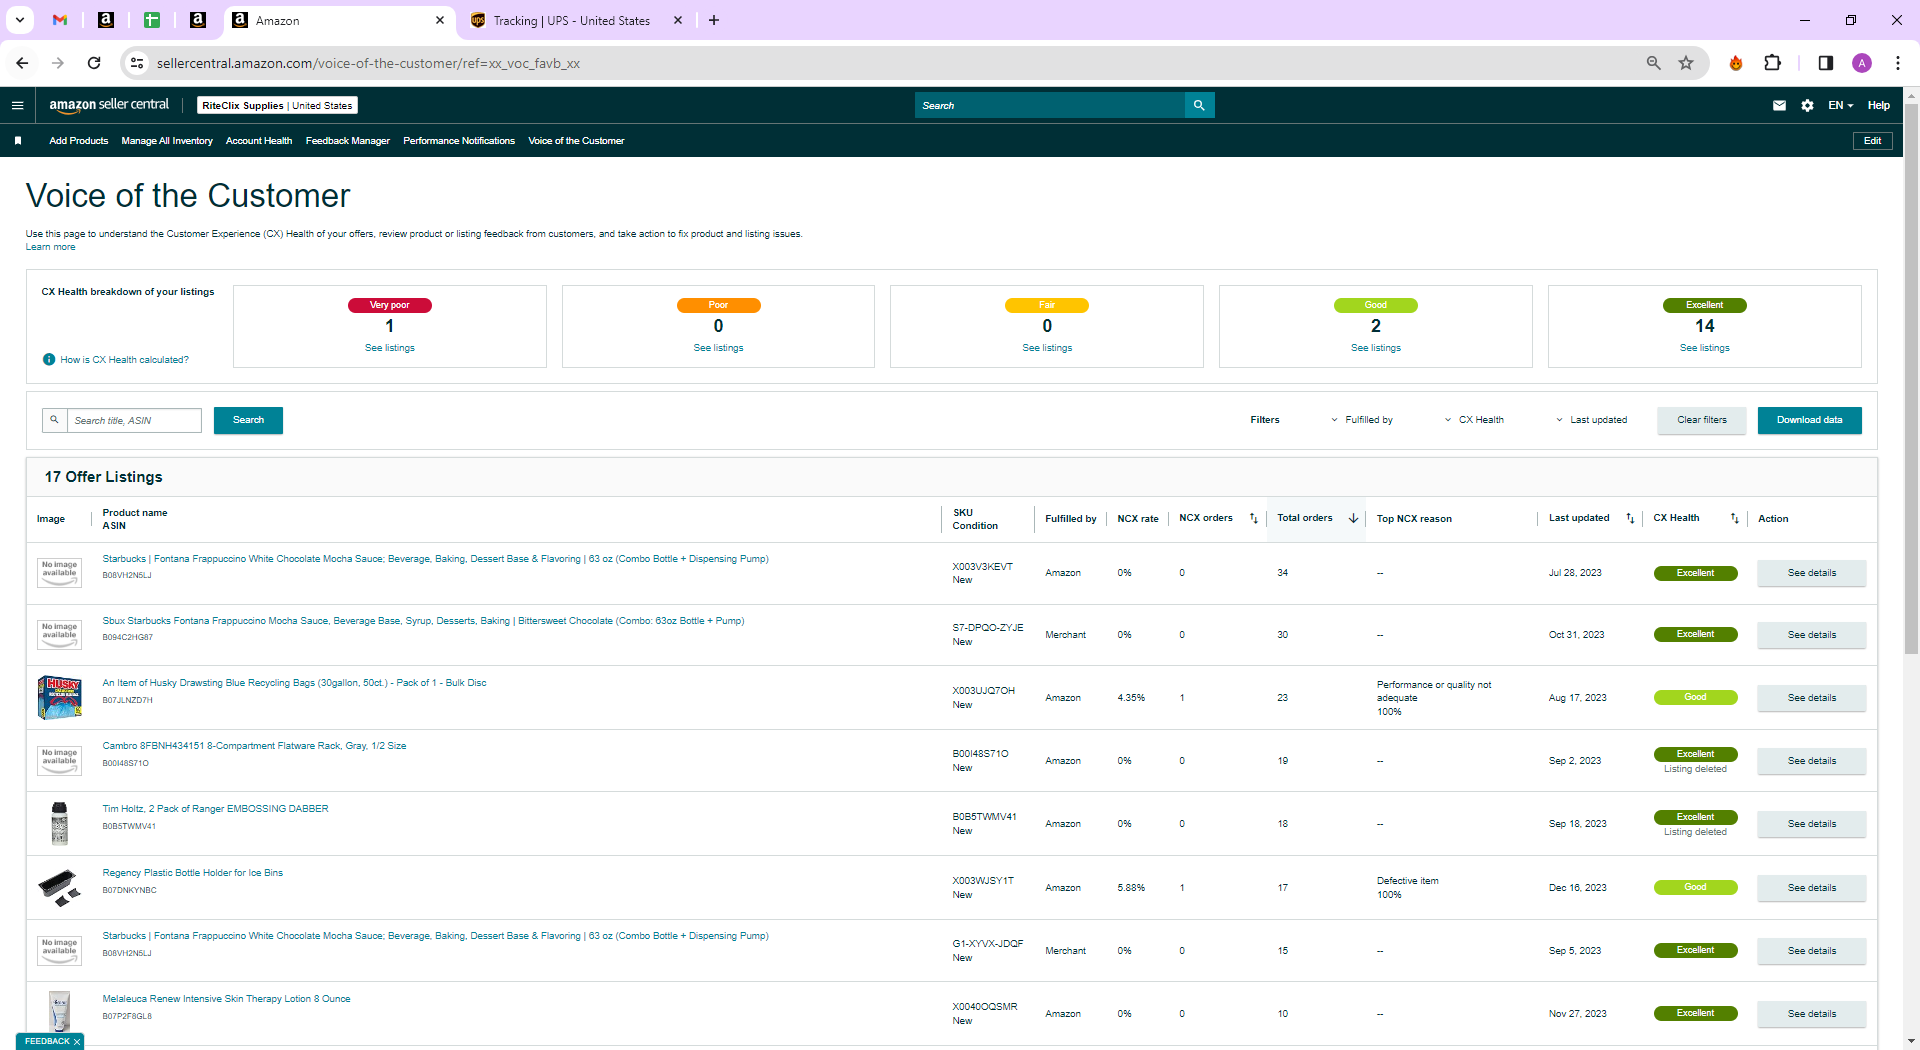Click the zoom magnifier in address bar
Image resolution: width=1920 pixels, height=1050 pixels.
click(1653, 63)
